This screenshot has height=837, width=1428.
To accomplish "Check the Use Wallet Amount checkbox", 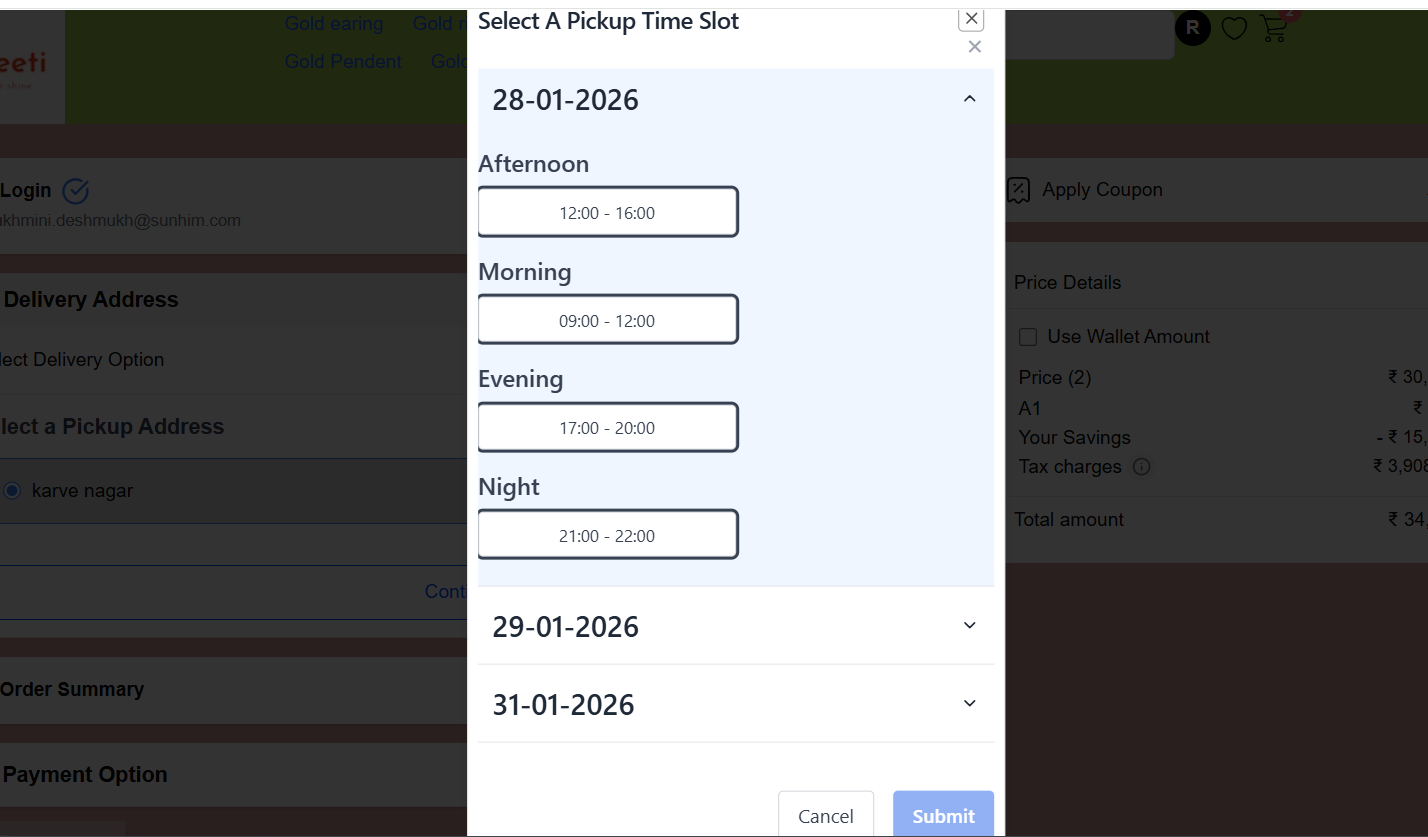I will coord(1028,337).
